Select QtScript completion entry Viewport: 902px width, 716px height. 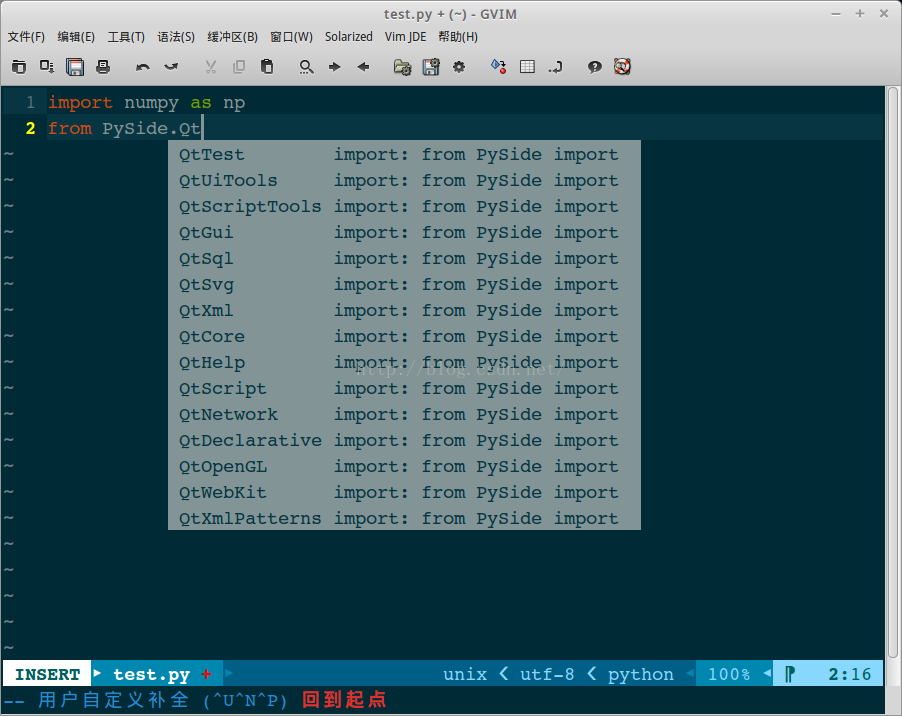pos(404,388)
